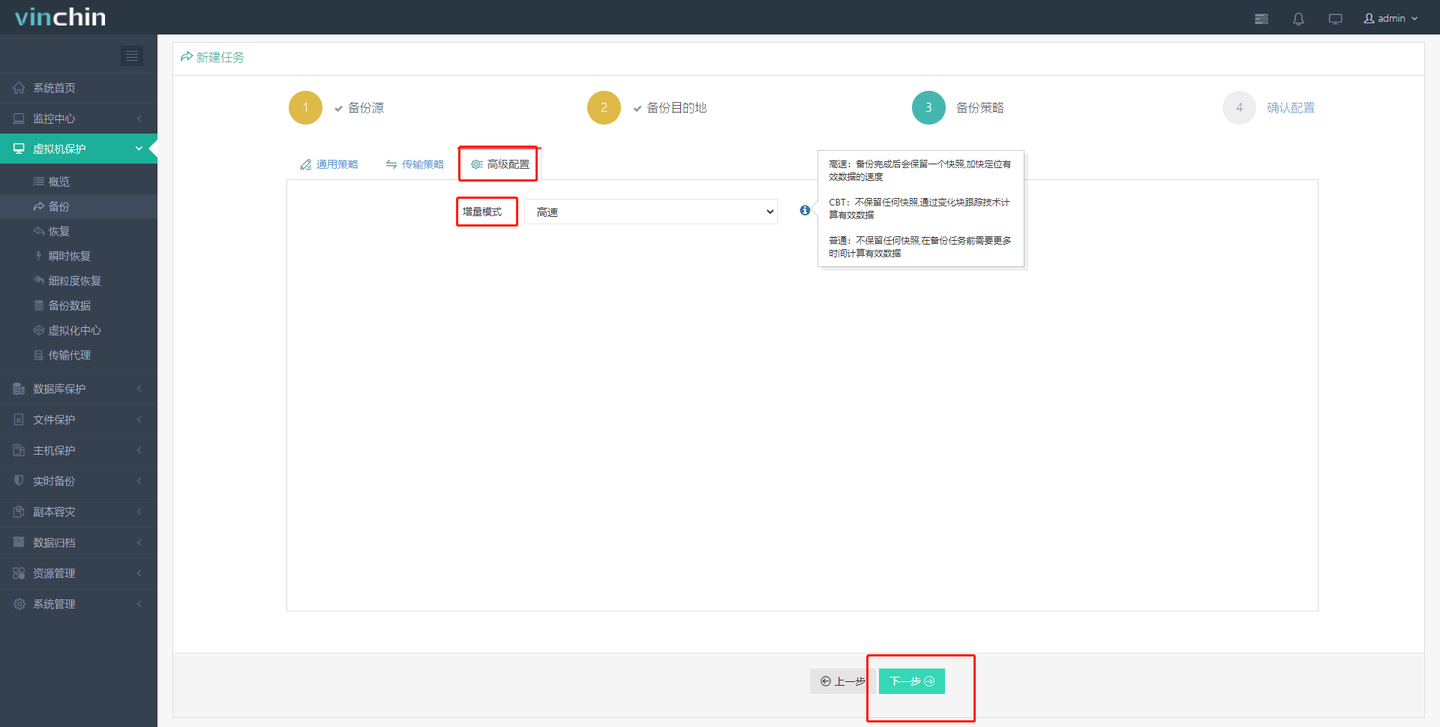Image resolution: width=1440 pixels, height=727 pixels.
Task: Click the 下一步 next button
Action: point(912,681)
